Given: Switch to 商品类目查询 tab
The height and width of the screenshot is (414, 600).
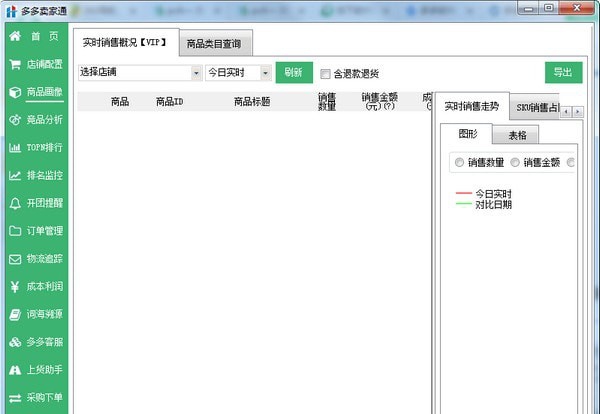Looking at the screenshot, I should click(x=216, y=43).
